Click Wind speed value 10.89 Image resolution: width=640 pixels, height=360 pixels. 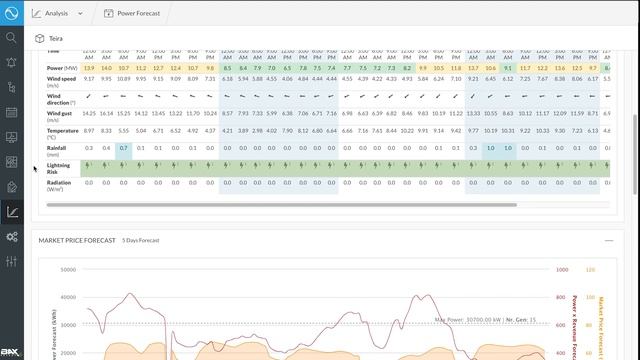pos(124,79)
